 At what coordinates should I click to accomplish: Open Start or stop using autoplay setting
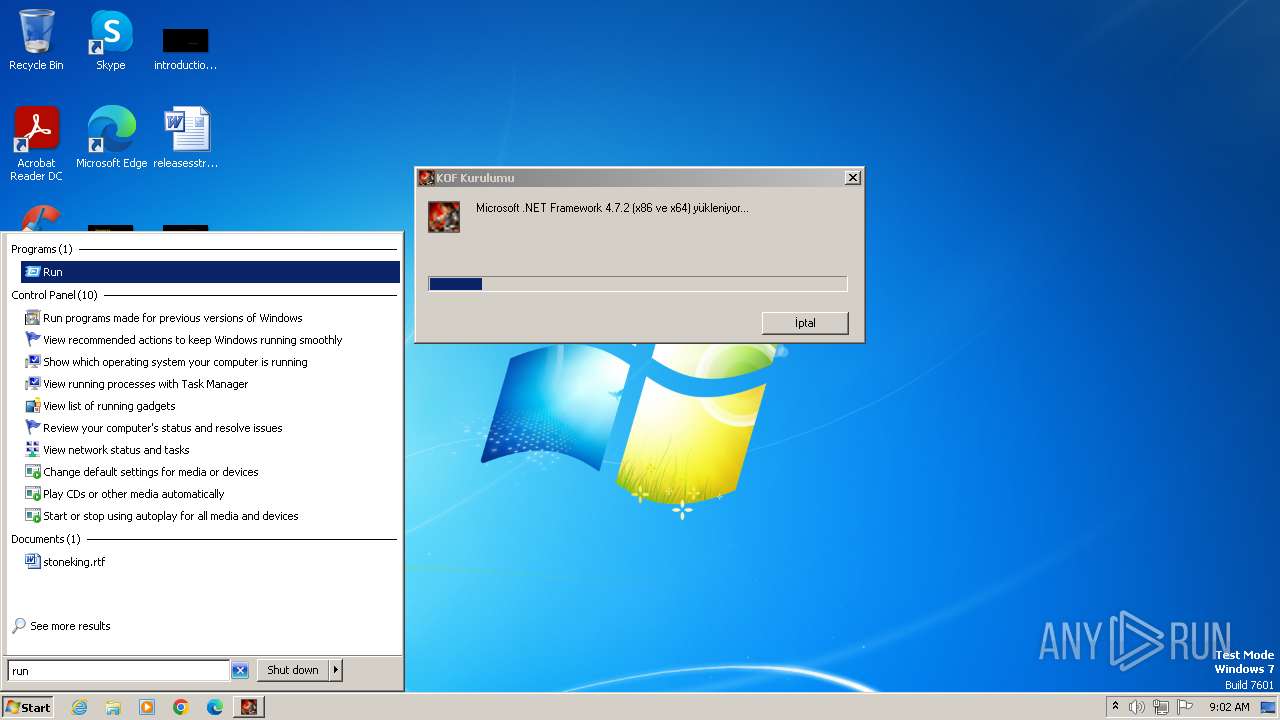[161, 516]
